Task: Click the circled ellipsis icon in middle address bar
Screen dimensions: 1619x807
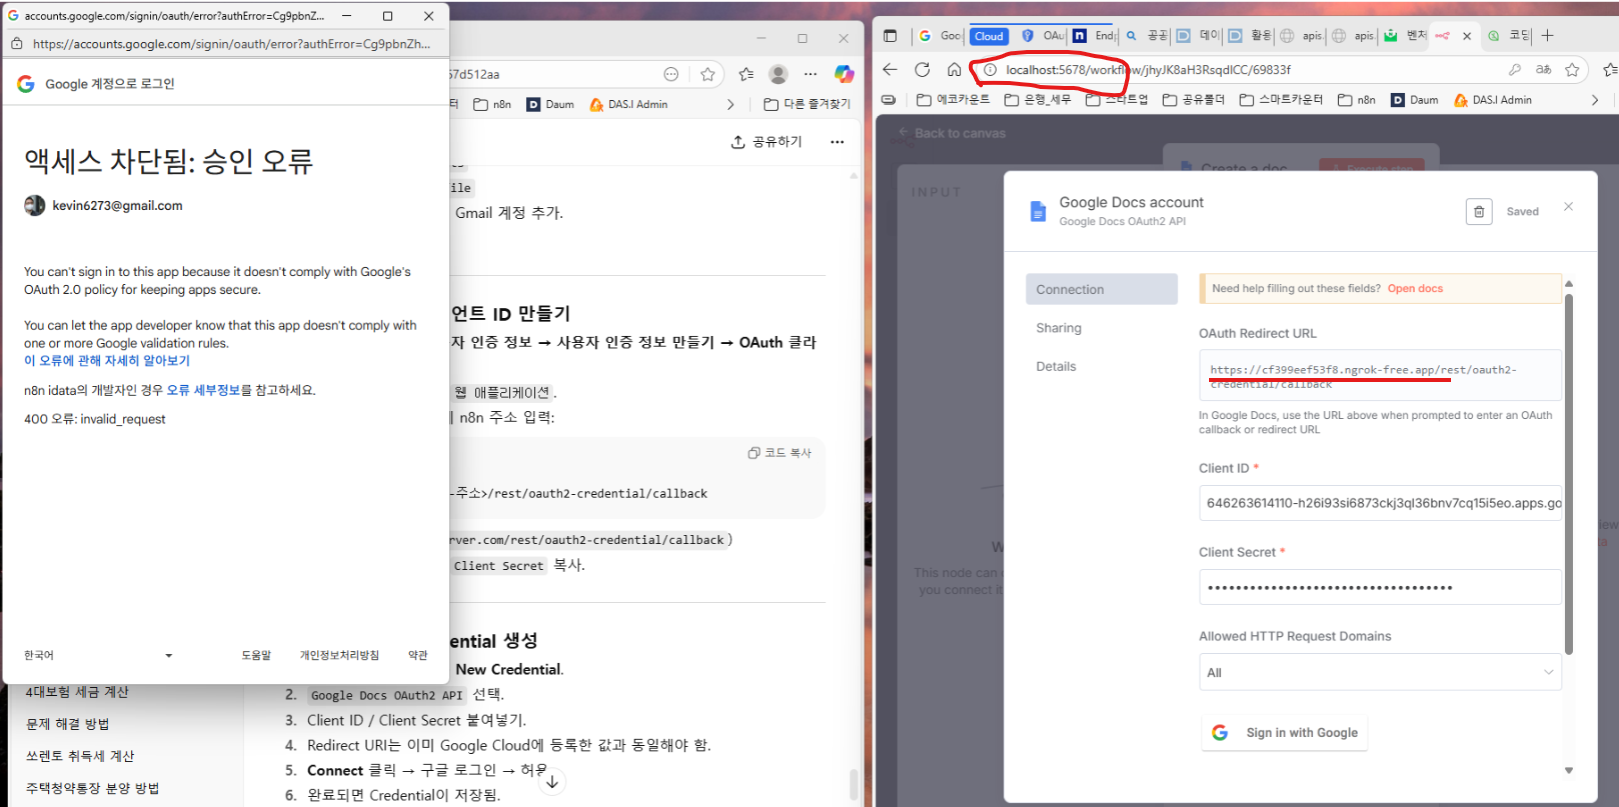Action: 671,74
